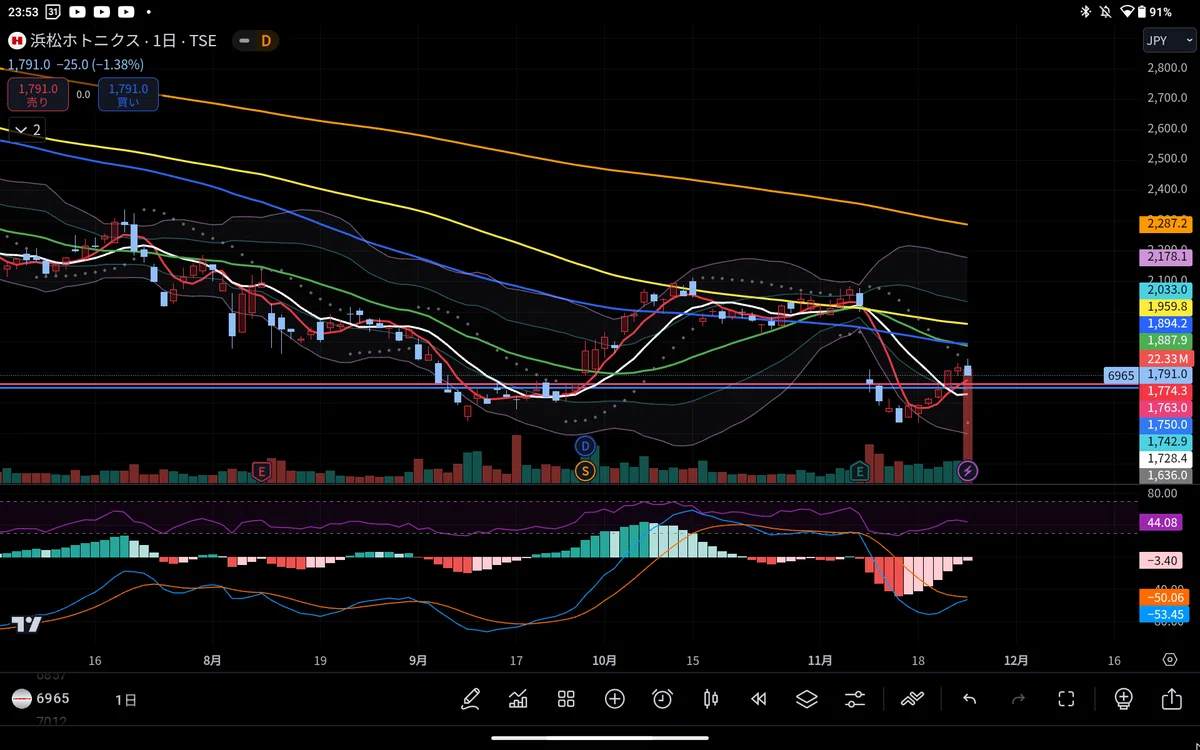Open the indicators chart icon
The image size is (1200, 750).
(x=518, y=699)
